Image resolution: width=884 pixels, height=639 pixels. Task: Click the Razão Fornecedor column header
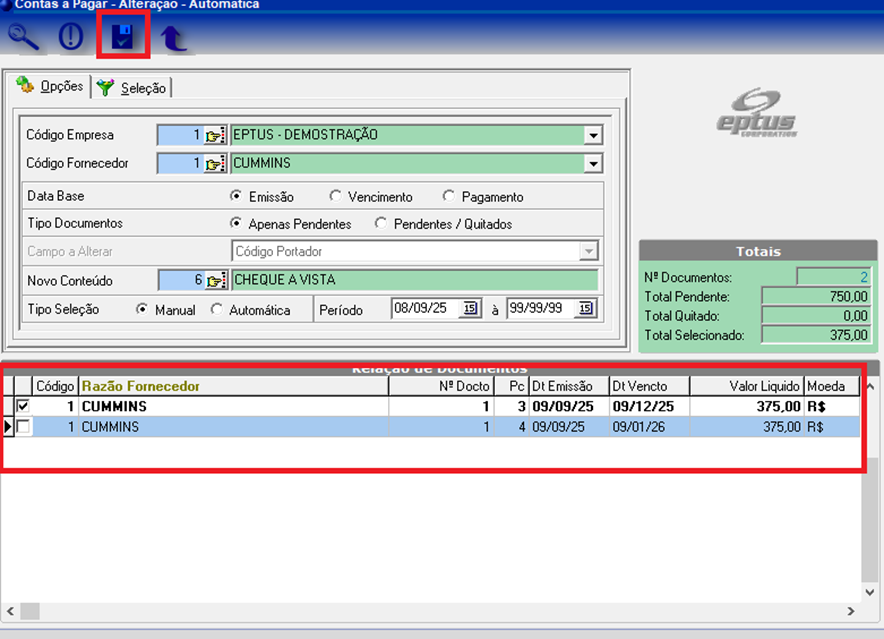click(140, 386)
